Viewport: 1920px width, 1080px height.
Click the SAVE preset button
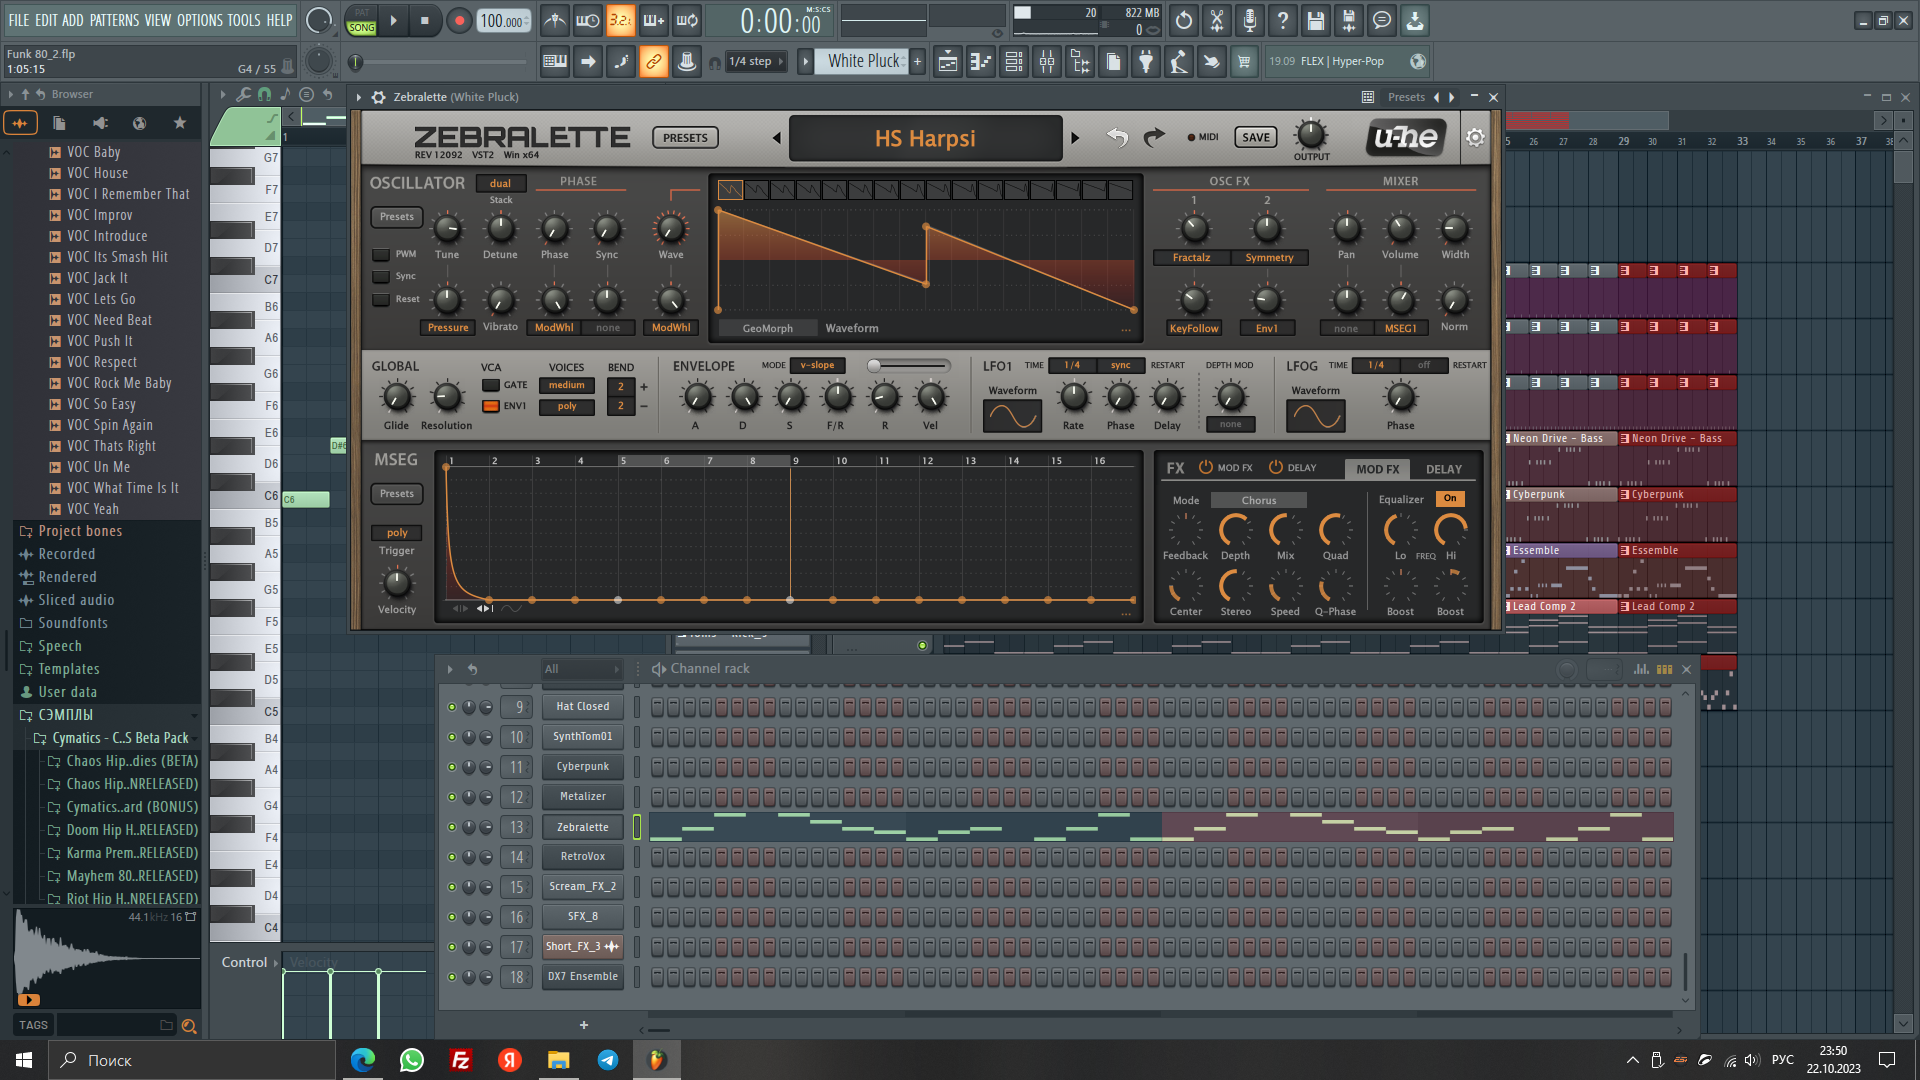1256,138
